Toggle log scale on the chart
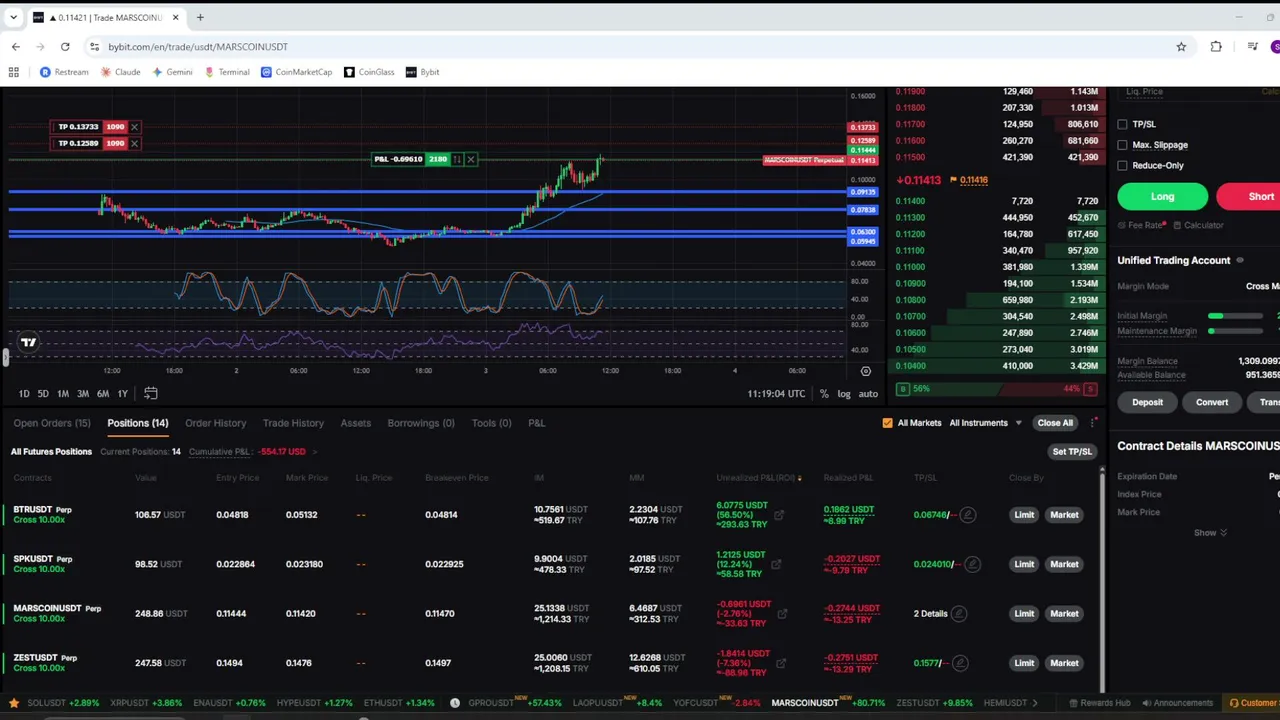 tap(844, 394)
